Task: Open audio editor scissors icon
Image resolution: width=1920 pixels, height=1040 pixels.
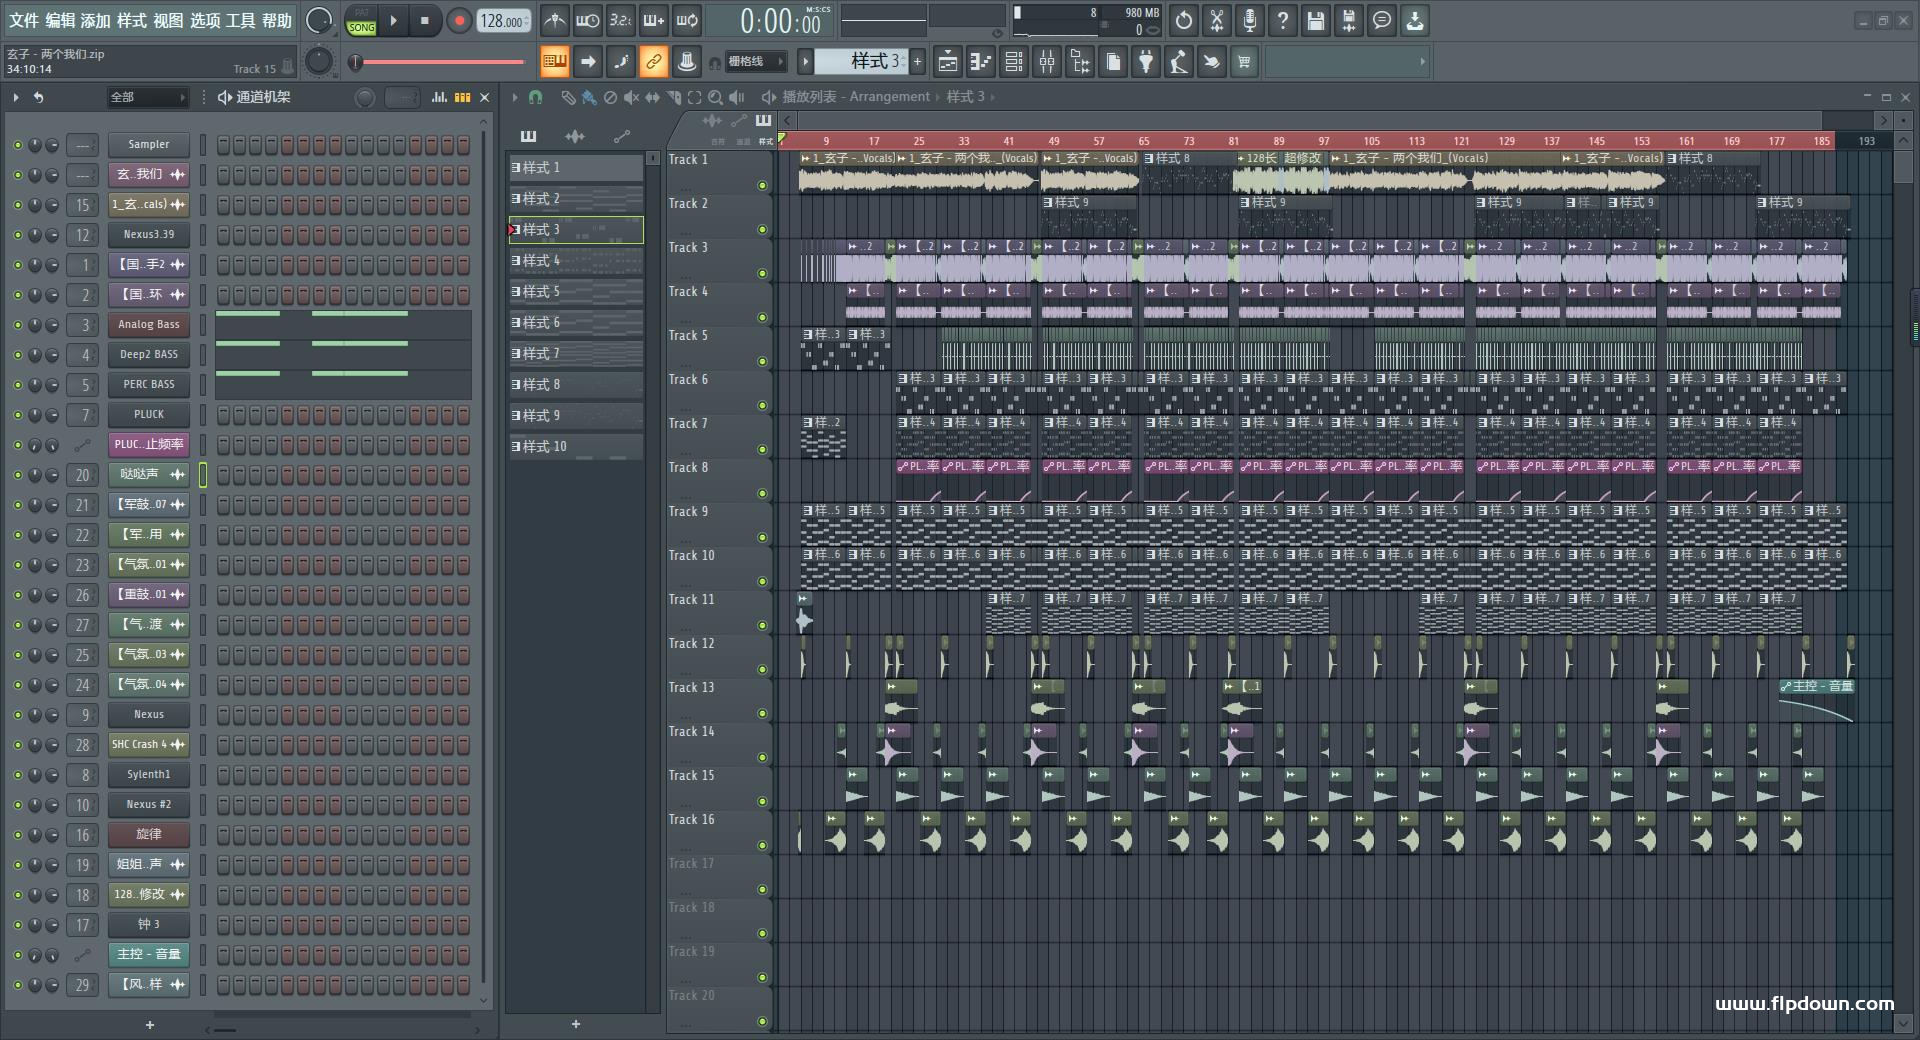Action: (x=1217, y=20)
